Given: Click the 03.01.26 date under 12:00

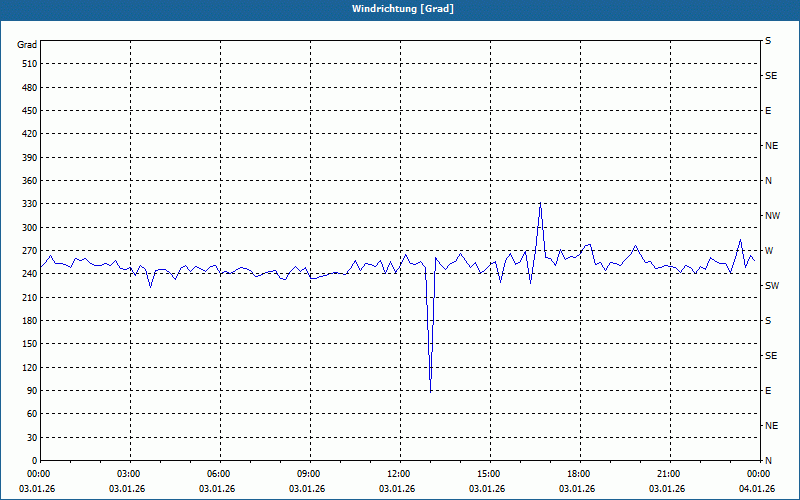Looking at the screenshot, I should (x=397, y=489).
